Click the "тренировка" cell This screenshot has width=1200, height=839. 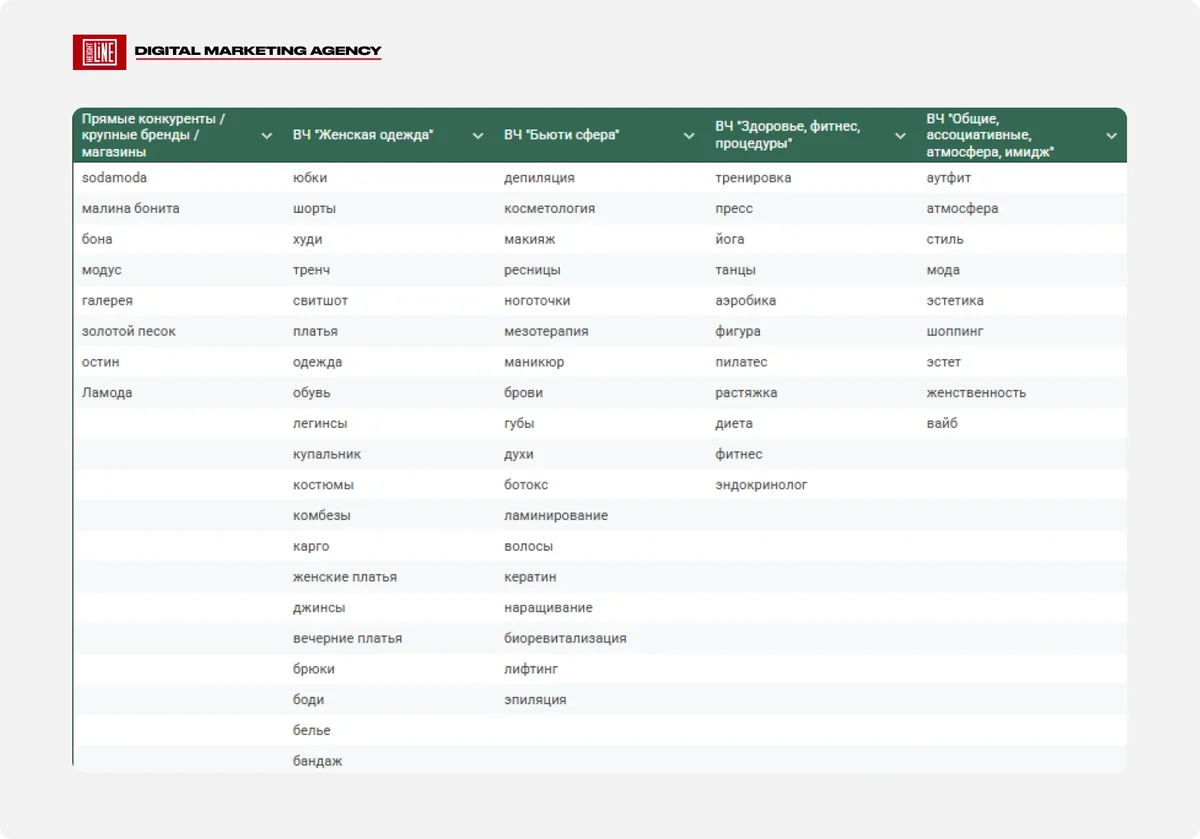(x=810, y=178)
